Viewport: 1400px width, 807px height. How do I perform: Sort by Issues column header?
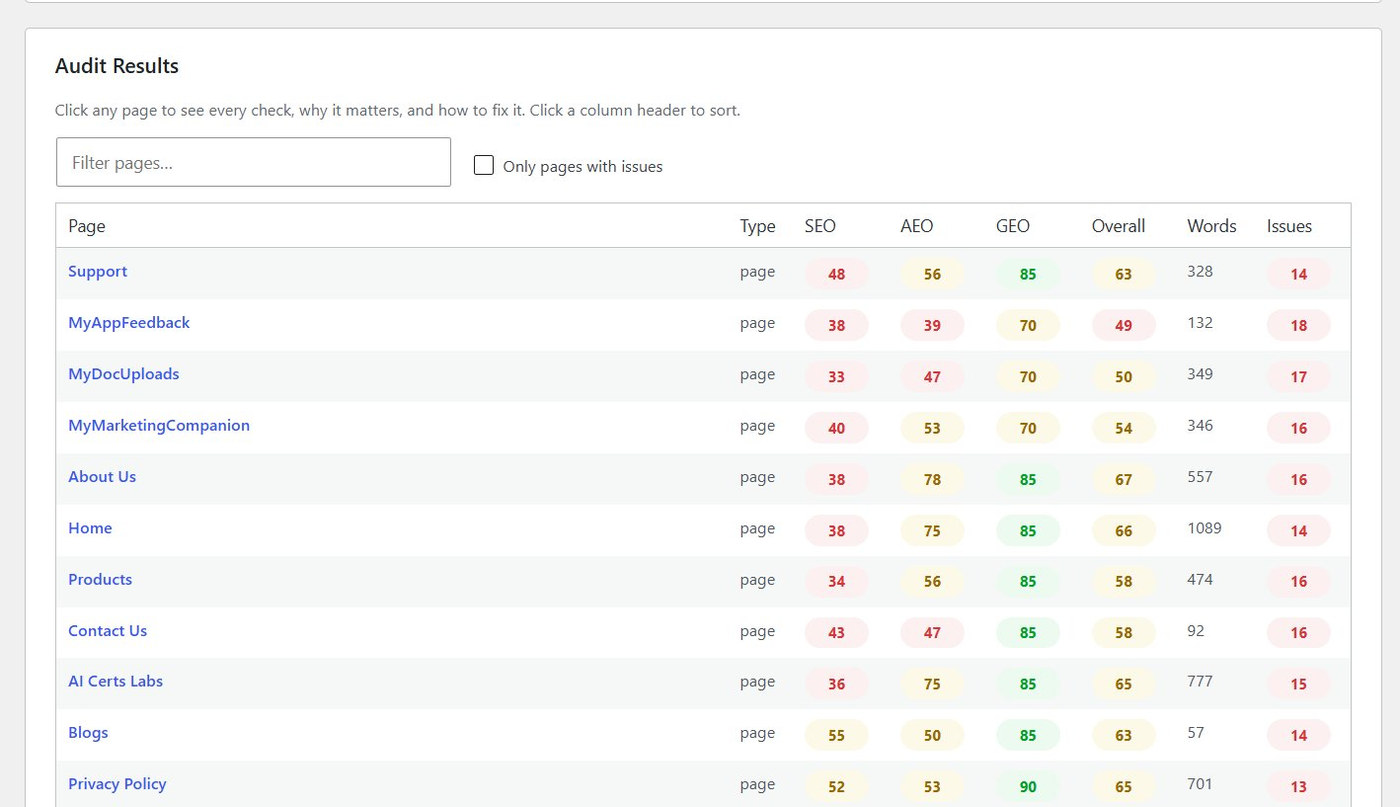(x=1289, y=226)
